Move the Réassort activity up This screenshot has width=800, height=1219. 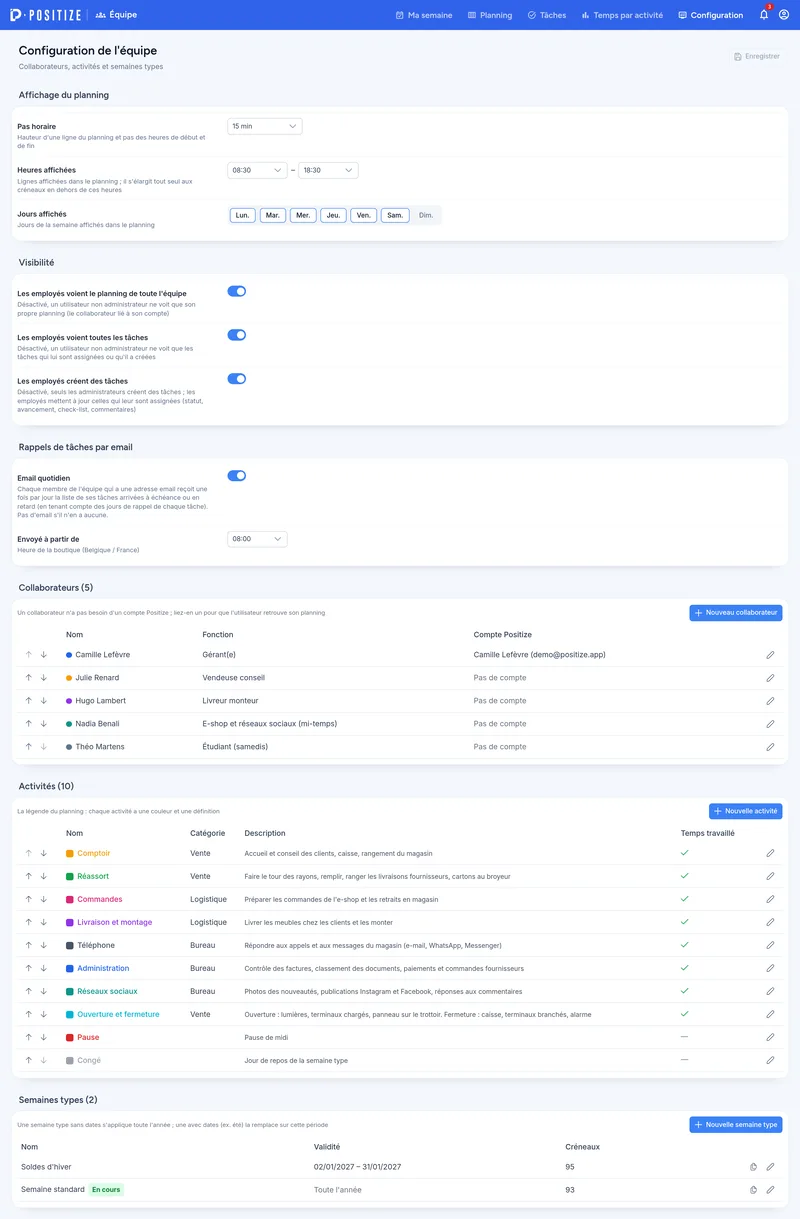[29, 877]
